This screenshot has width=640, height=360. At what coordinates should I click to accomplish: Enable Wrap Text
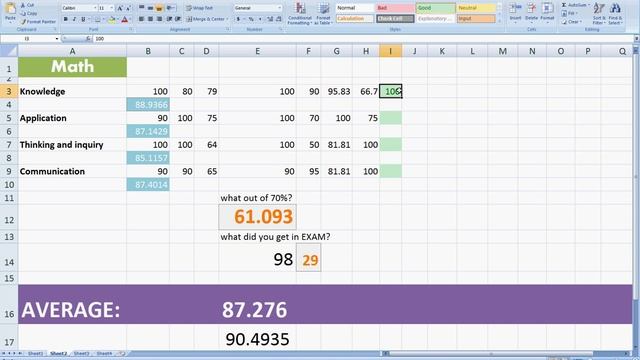pyautogui.click(x=199, y=8)
